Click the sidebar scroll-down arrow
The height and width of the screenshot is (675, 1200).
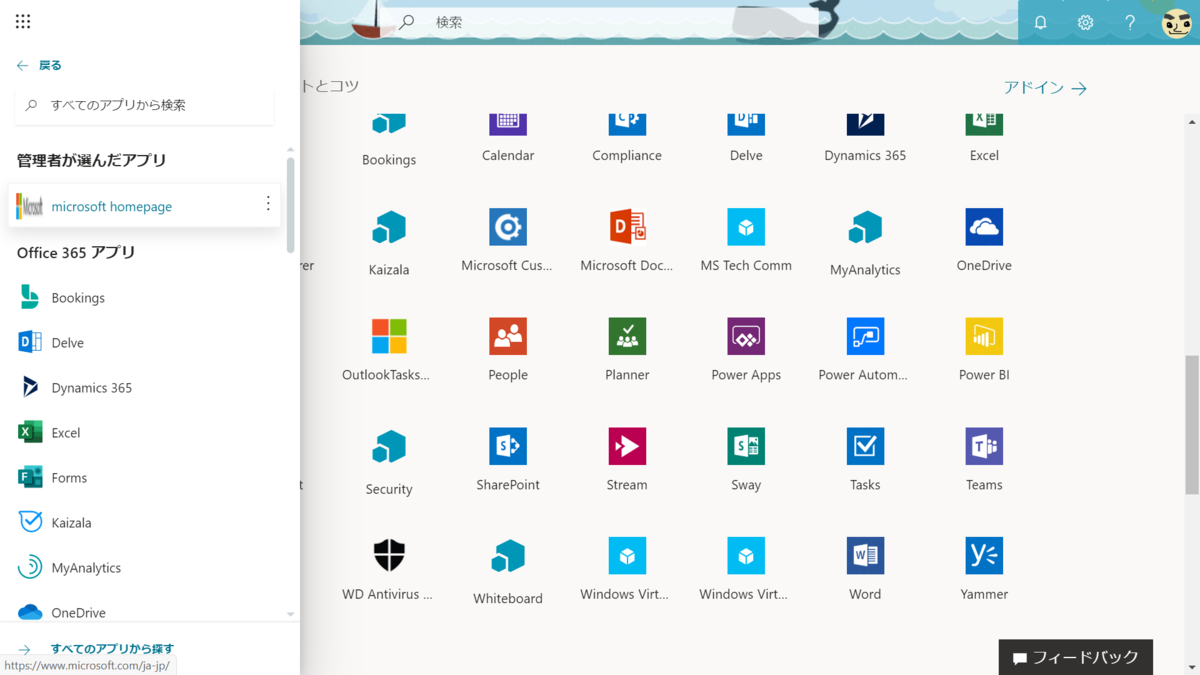tap(291, 614)
